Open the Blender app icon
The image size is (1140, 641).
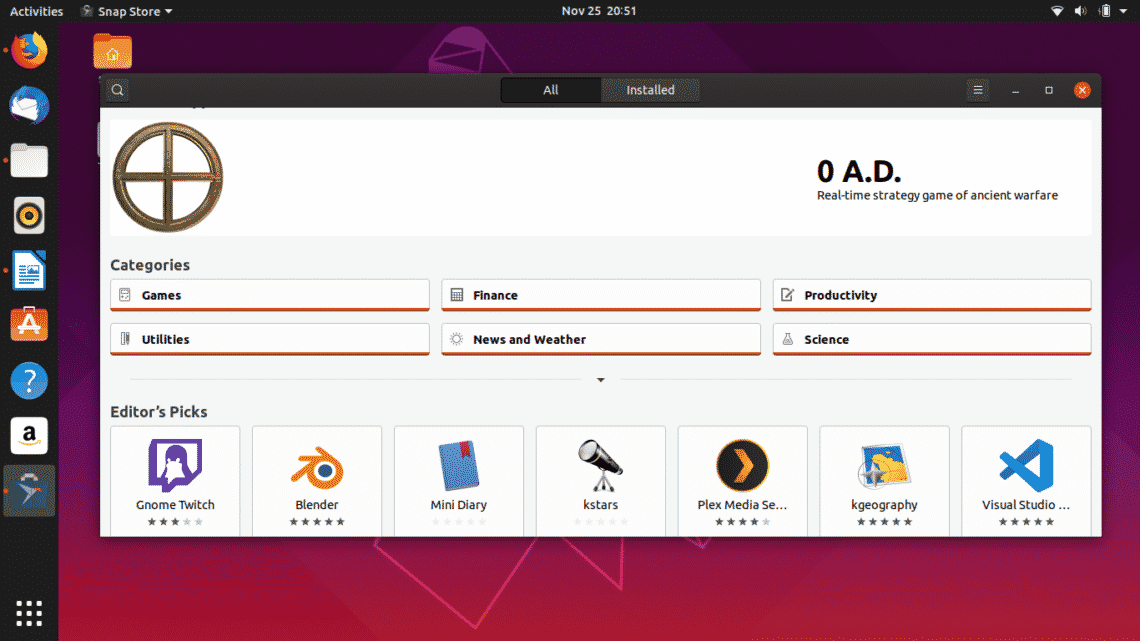click(x=317, y=467)
